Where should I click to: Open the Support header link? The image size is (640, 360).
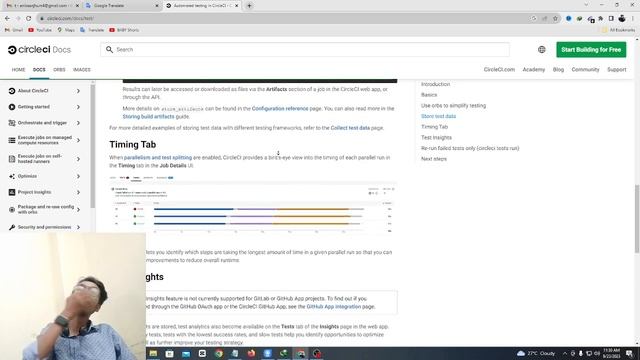pyautogui.click(x=616, y=70)
